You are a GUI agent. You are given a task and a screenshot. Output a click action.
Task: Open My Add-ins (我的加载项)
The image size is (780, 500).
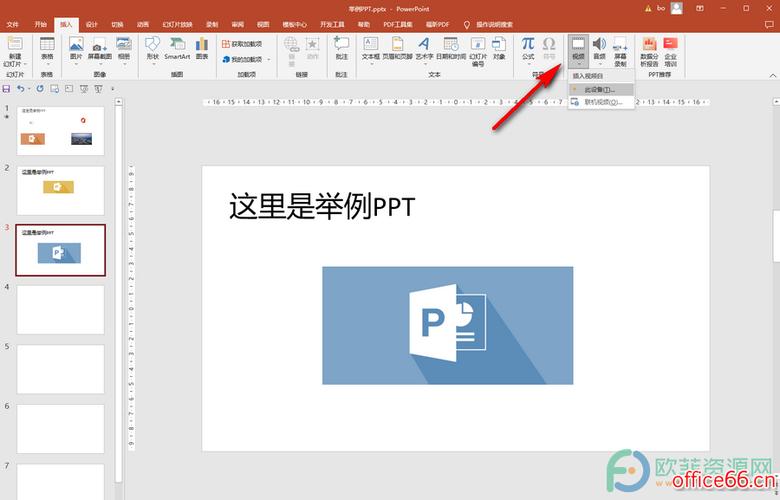coord(242,59)
